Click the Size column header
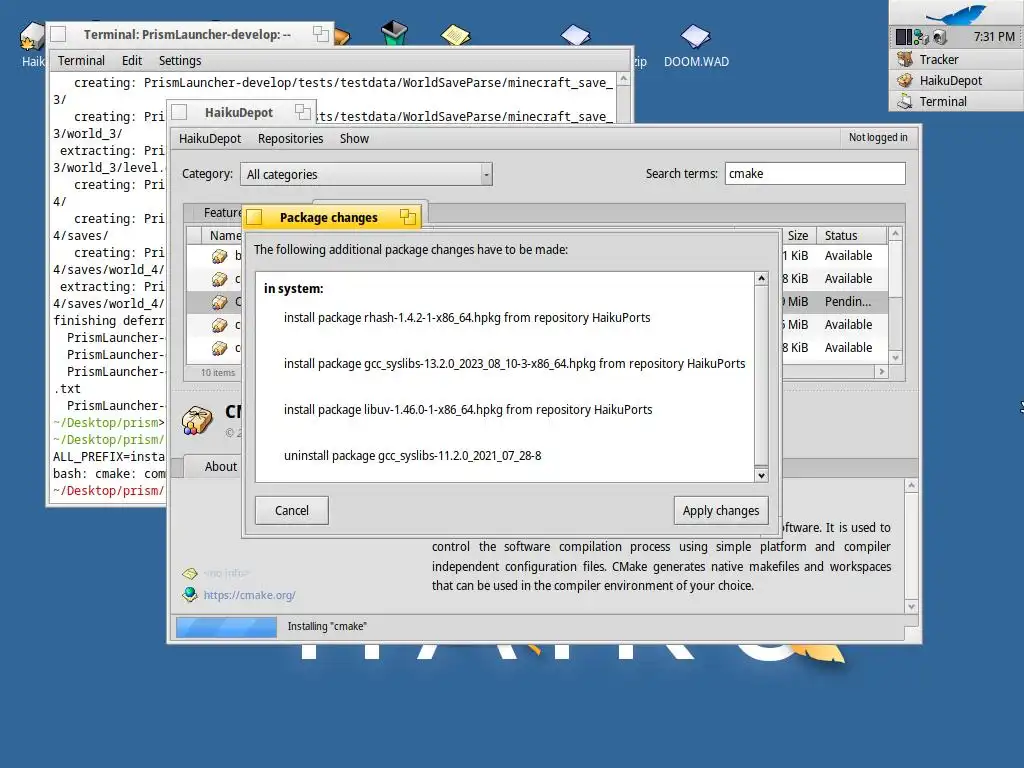The image size is (1024, 768). 797,235
